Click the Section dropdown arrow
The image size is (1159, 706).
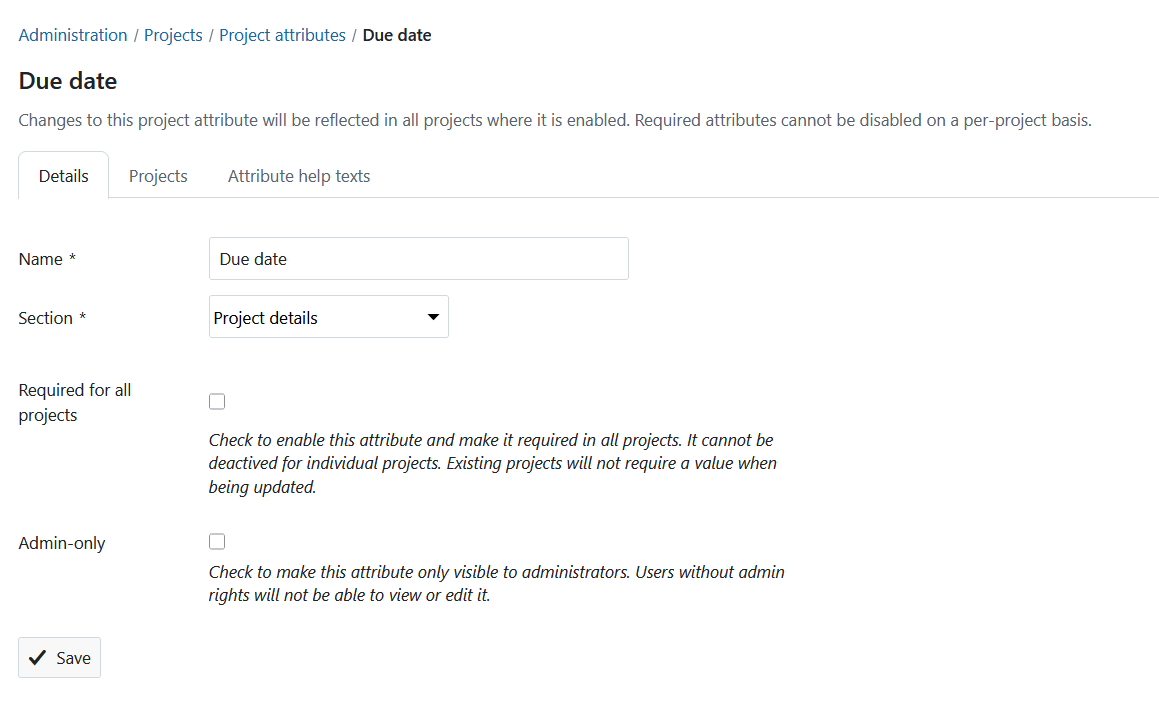click(x=433, y=316)
